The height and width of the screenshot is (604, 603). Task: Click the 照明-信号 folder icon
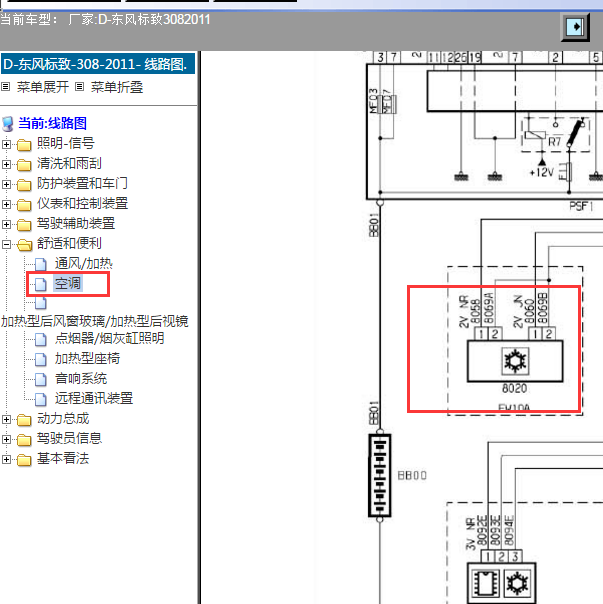24,145
